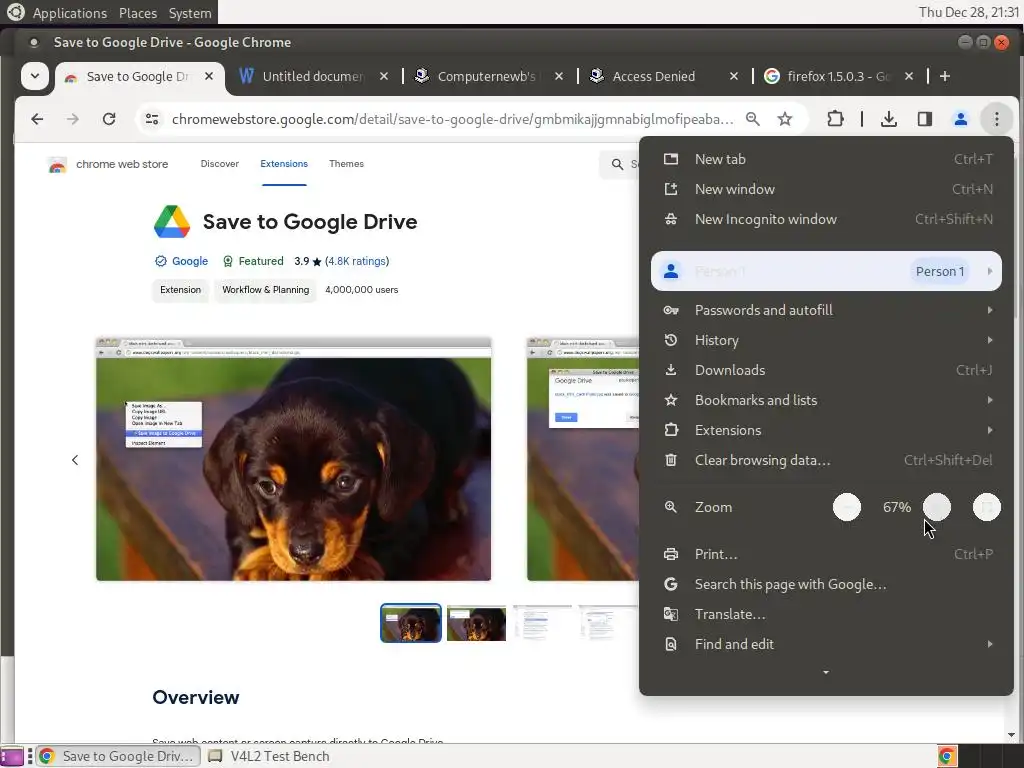The width and height of the screenshot is (1024, 768).
Task: Click the clock showing Thu Dec 28
Action: click(968, 12)
